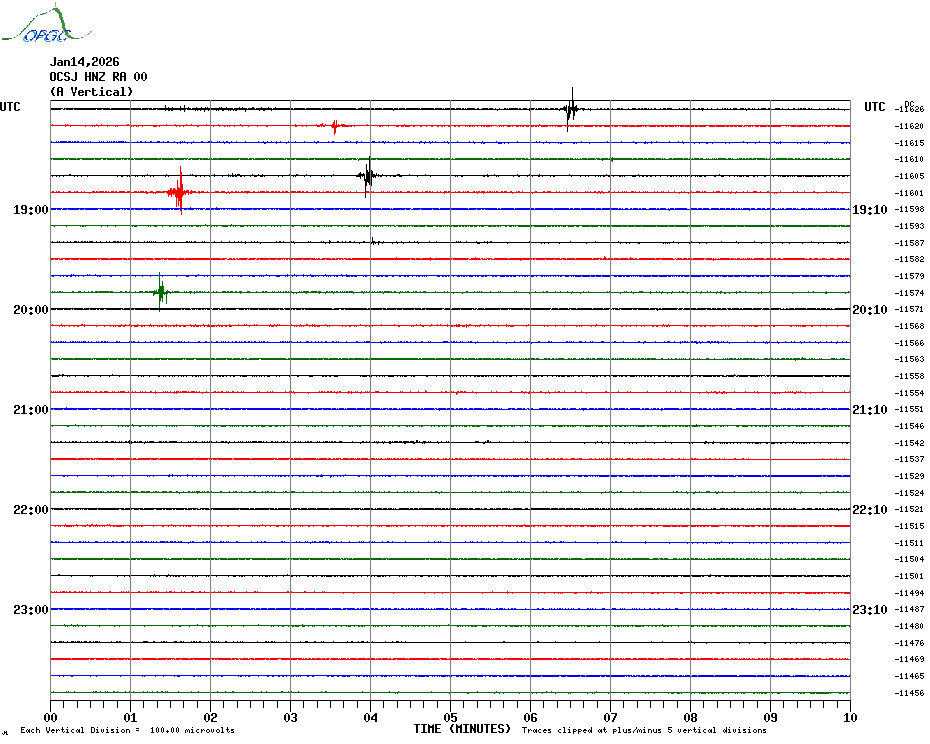Click the green seismic event before 20:00
Screen dimensions: 930x744
[160, 292]
